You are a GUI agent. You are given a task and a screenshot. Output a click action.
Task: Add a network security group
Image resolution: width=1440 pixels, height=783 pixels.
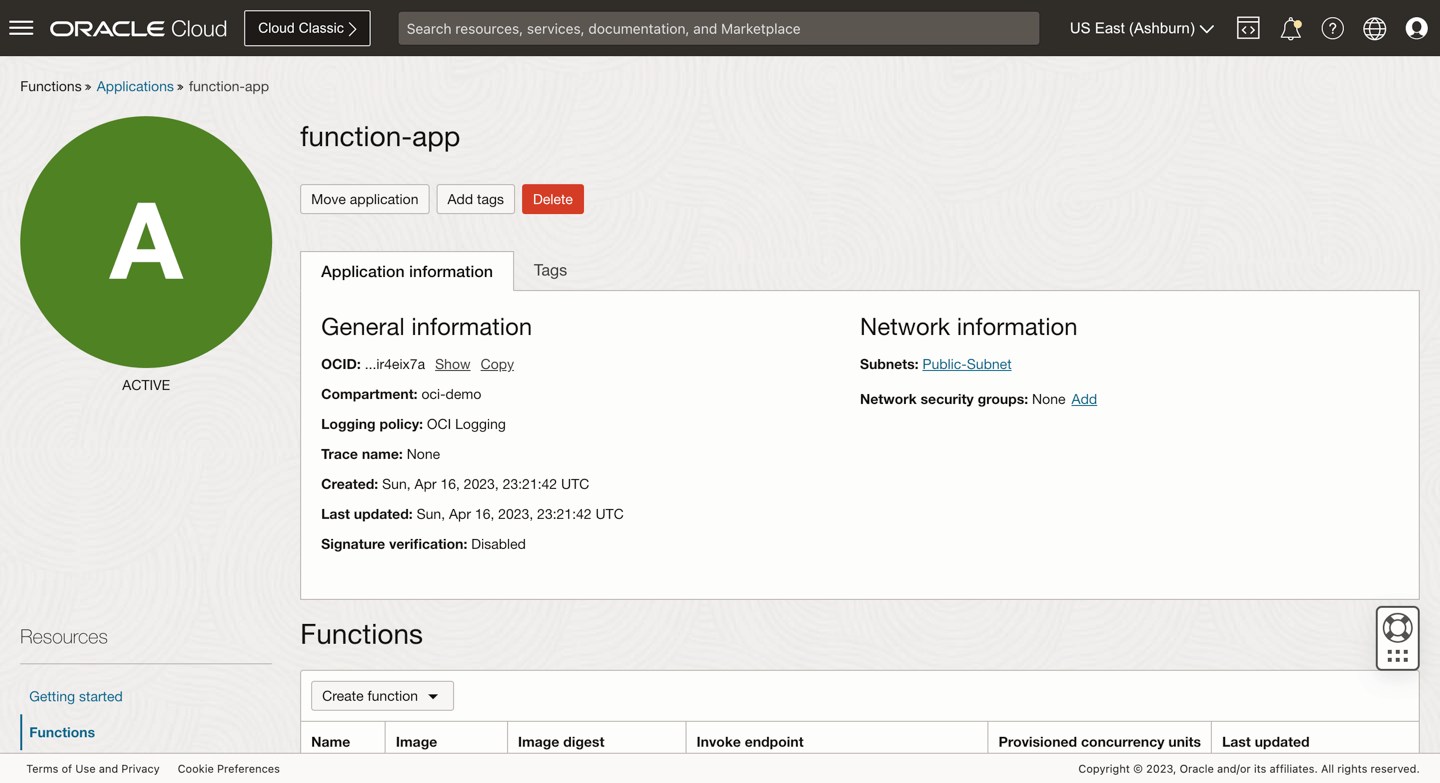[x=1084, y=399]
